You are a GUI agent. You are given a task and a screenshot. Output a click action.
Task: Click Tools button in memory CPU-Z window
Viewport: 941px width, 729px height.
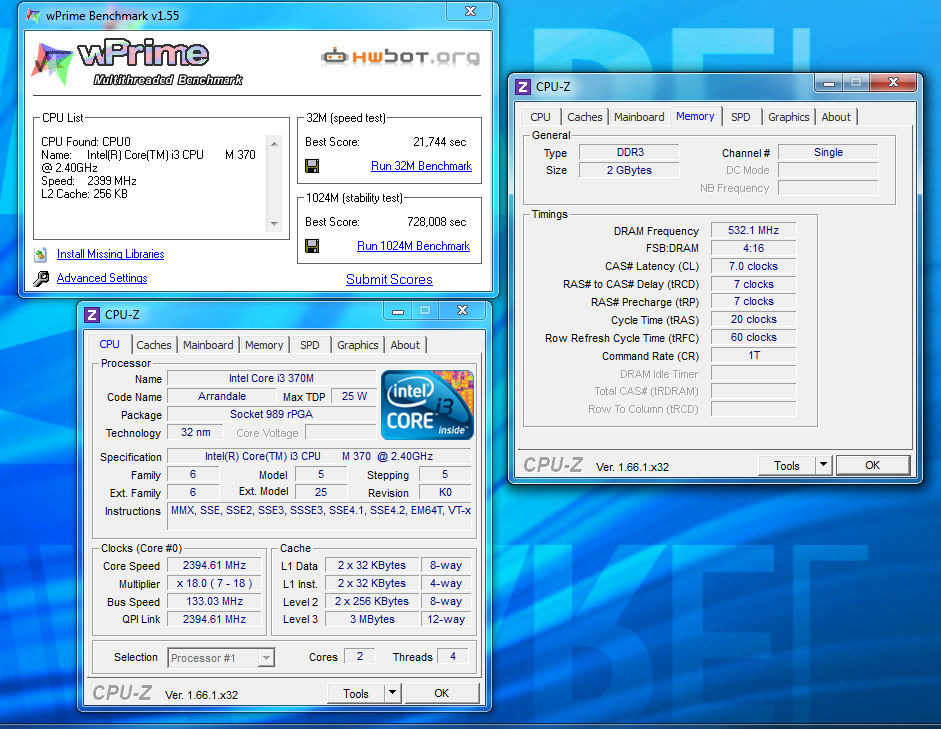[x=787, y=466]
